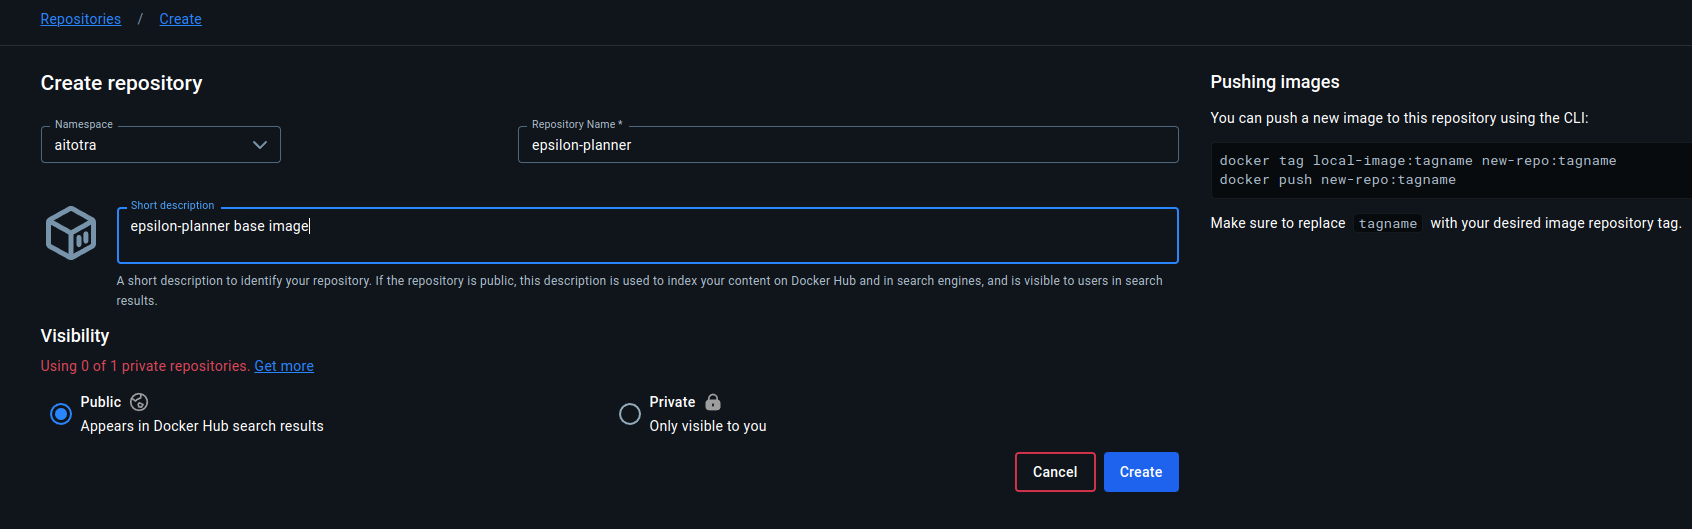The image size is (1692, 529).
Task: Focus the Repository Name field
Action: pyautogui.click(x=848, y=145)
